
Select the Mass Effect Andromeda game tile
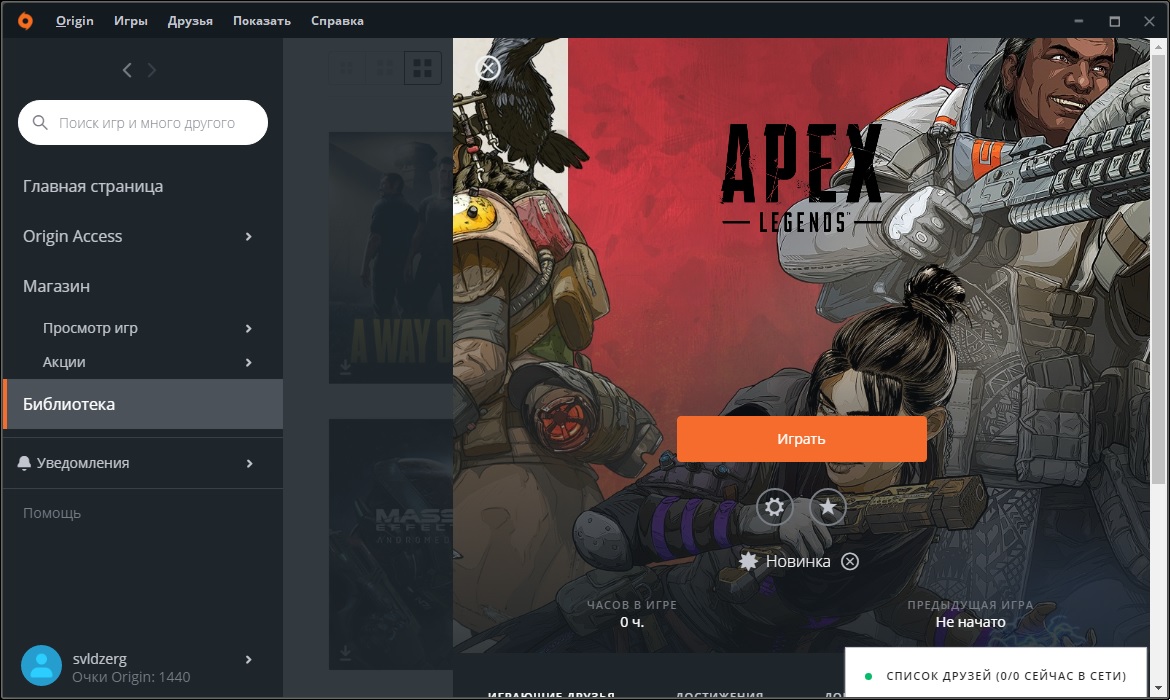tap(391, 544)
